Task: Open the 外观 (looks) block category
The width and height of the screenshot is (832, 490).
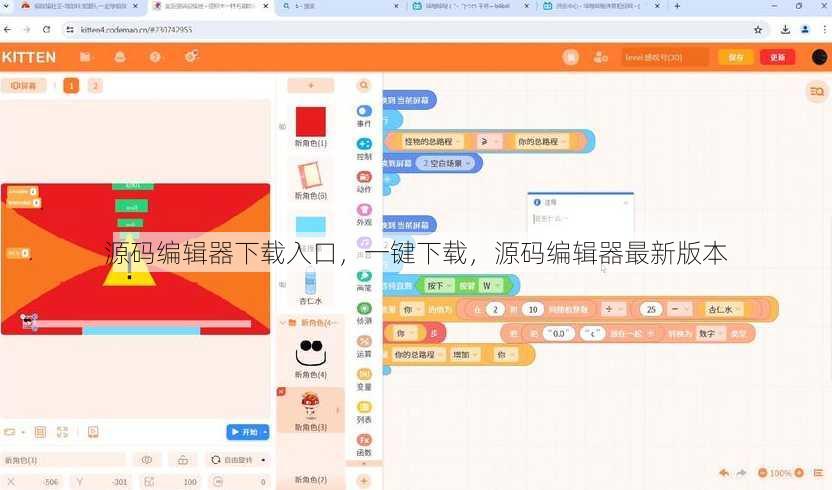Action: 364,214
